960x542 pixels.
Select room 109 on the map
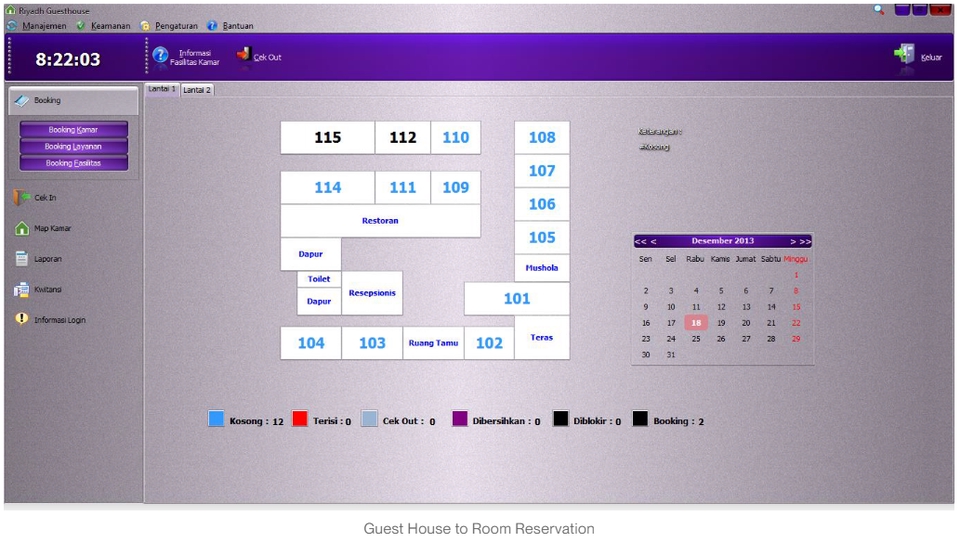(x=456, y=187)
